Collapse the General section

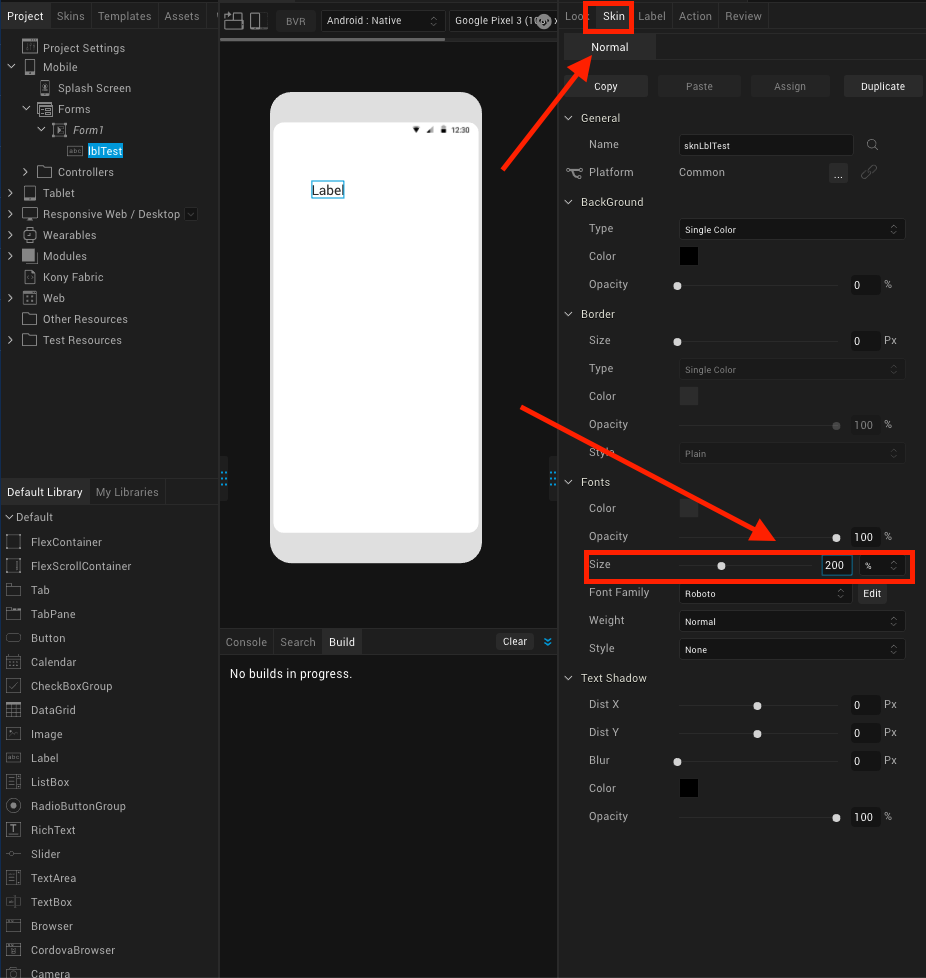[569, 118]
